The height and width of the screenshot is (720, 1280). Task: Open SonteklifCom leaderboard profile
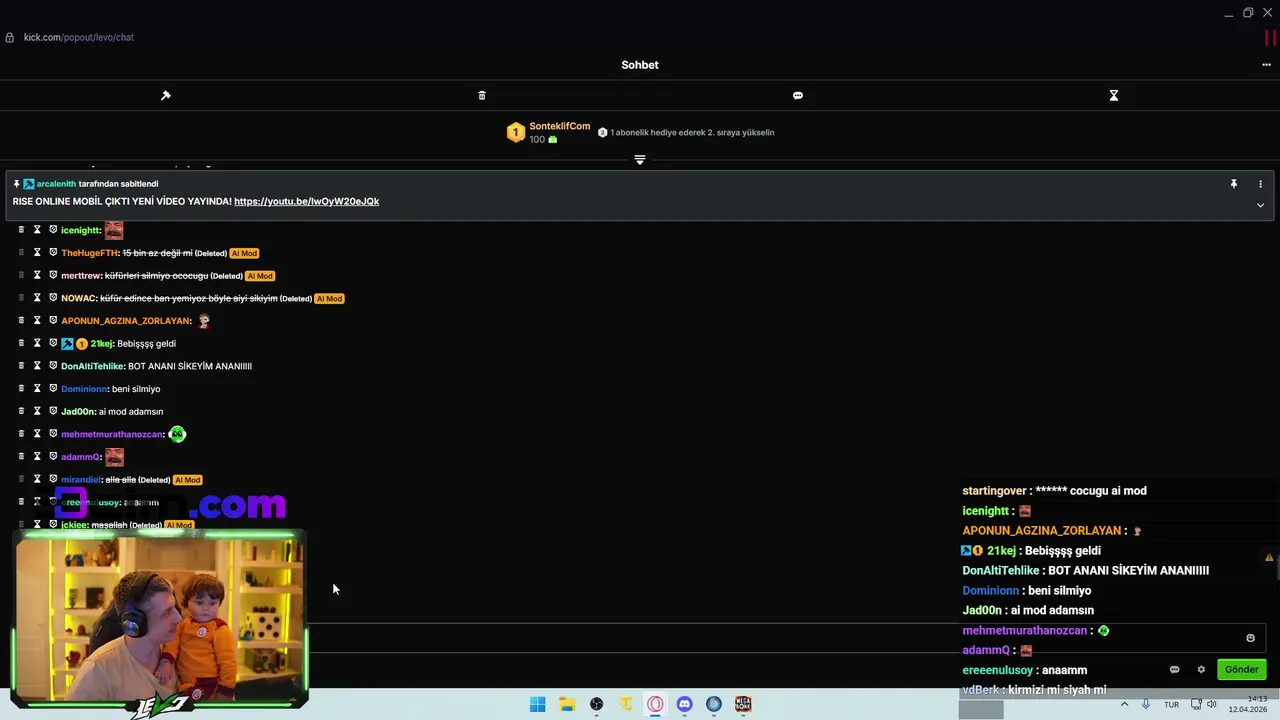[559, 126]
